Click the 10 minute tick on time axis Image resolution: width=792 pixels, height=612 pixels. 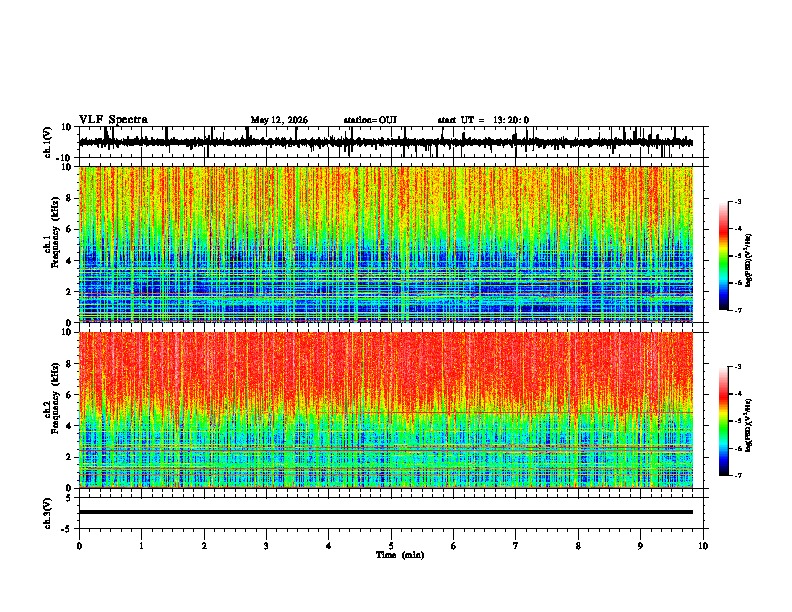tap(703, 546)
